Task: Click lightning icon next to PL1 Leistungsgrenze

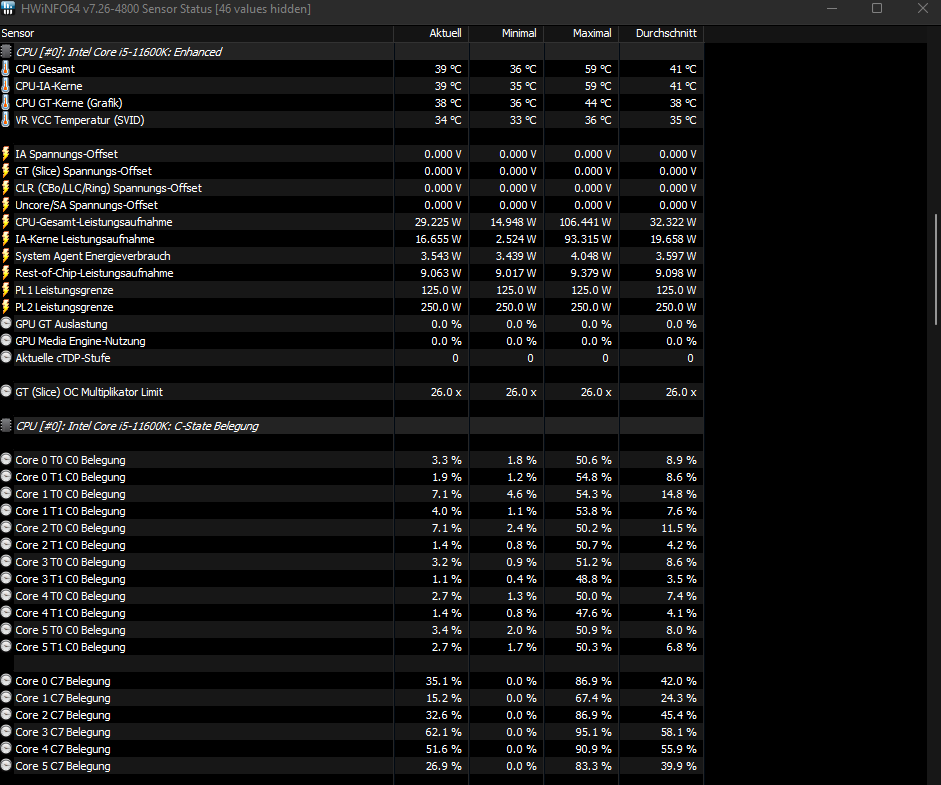Action: [6, 290]
